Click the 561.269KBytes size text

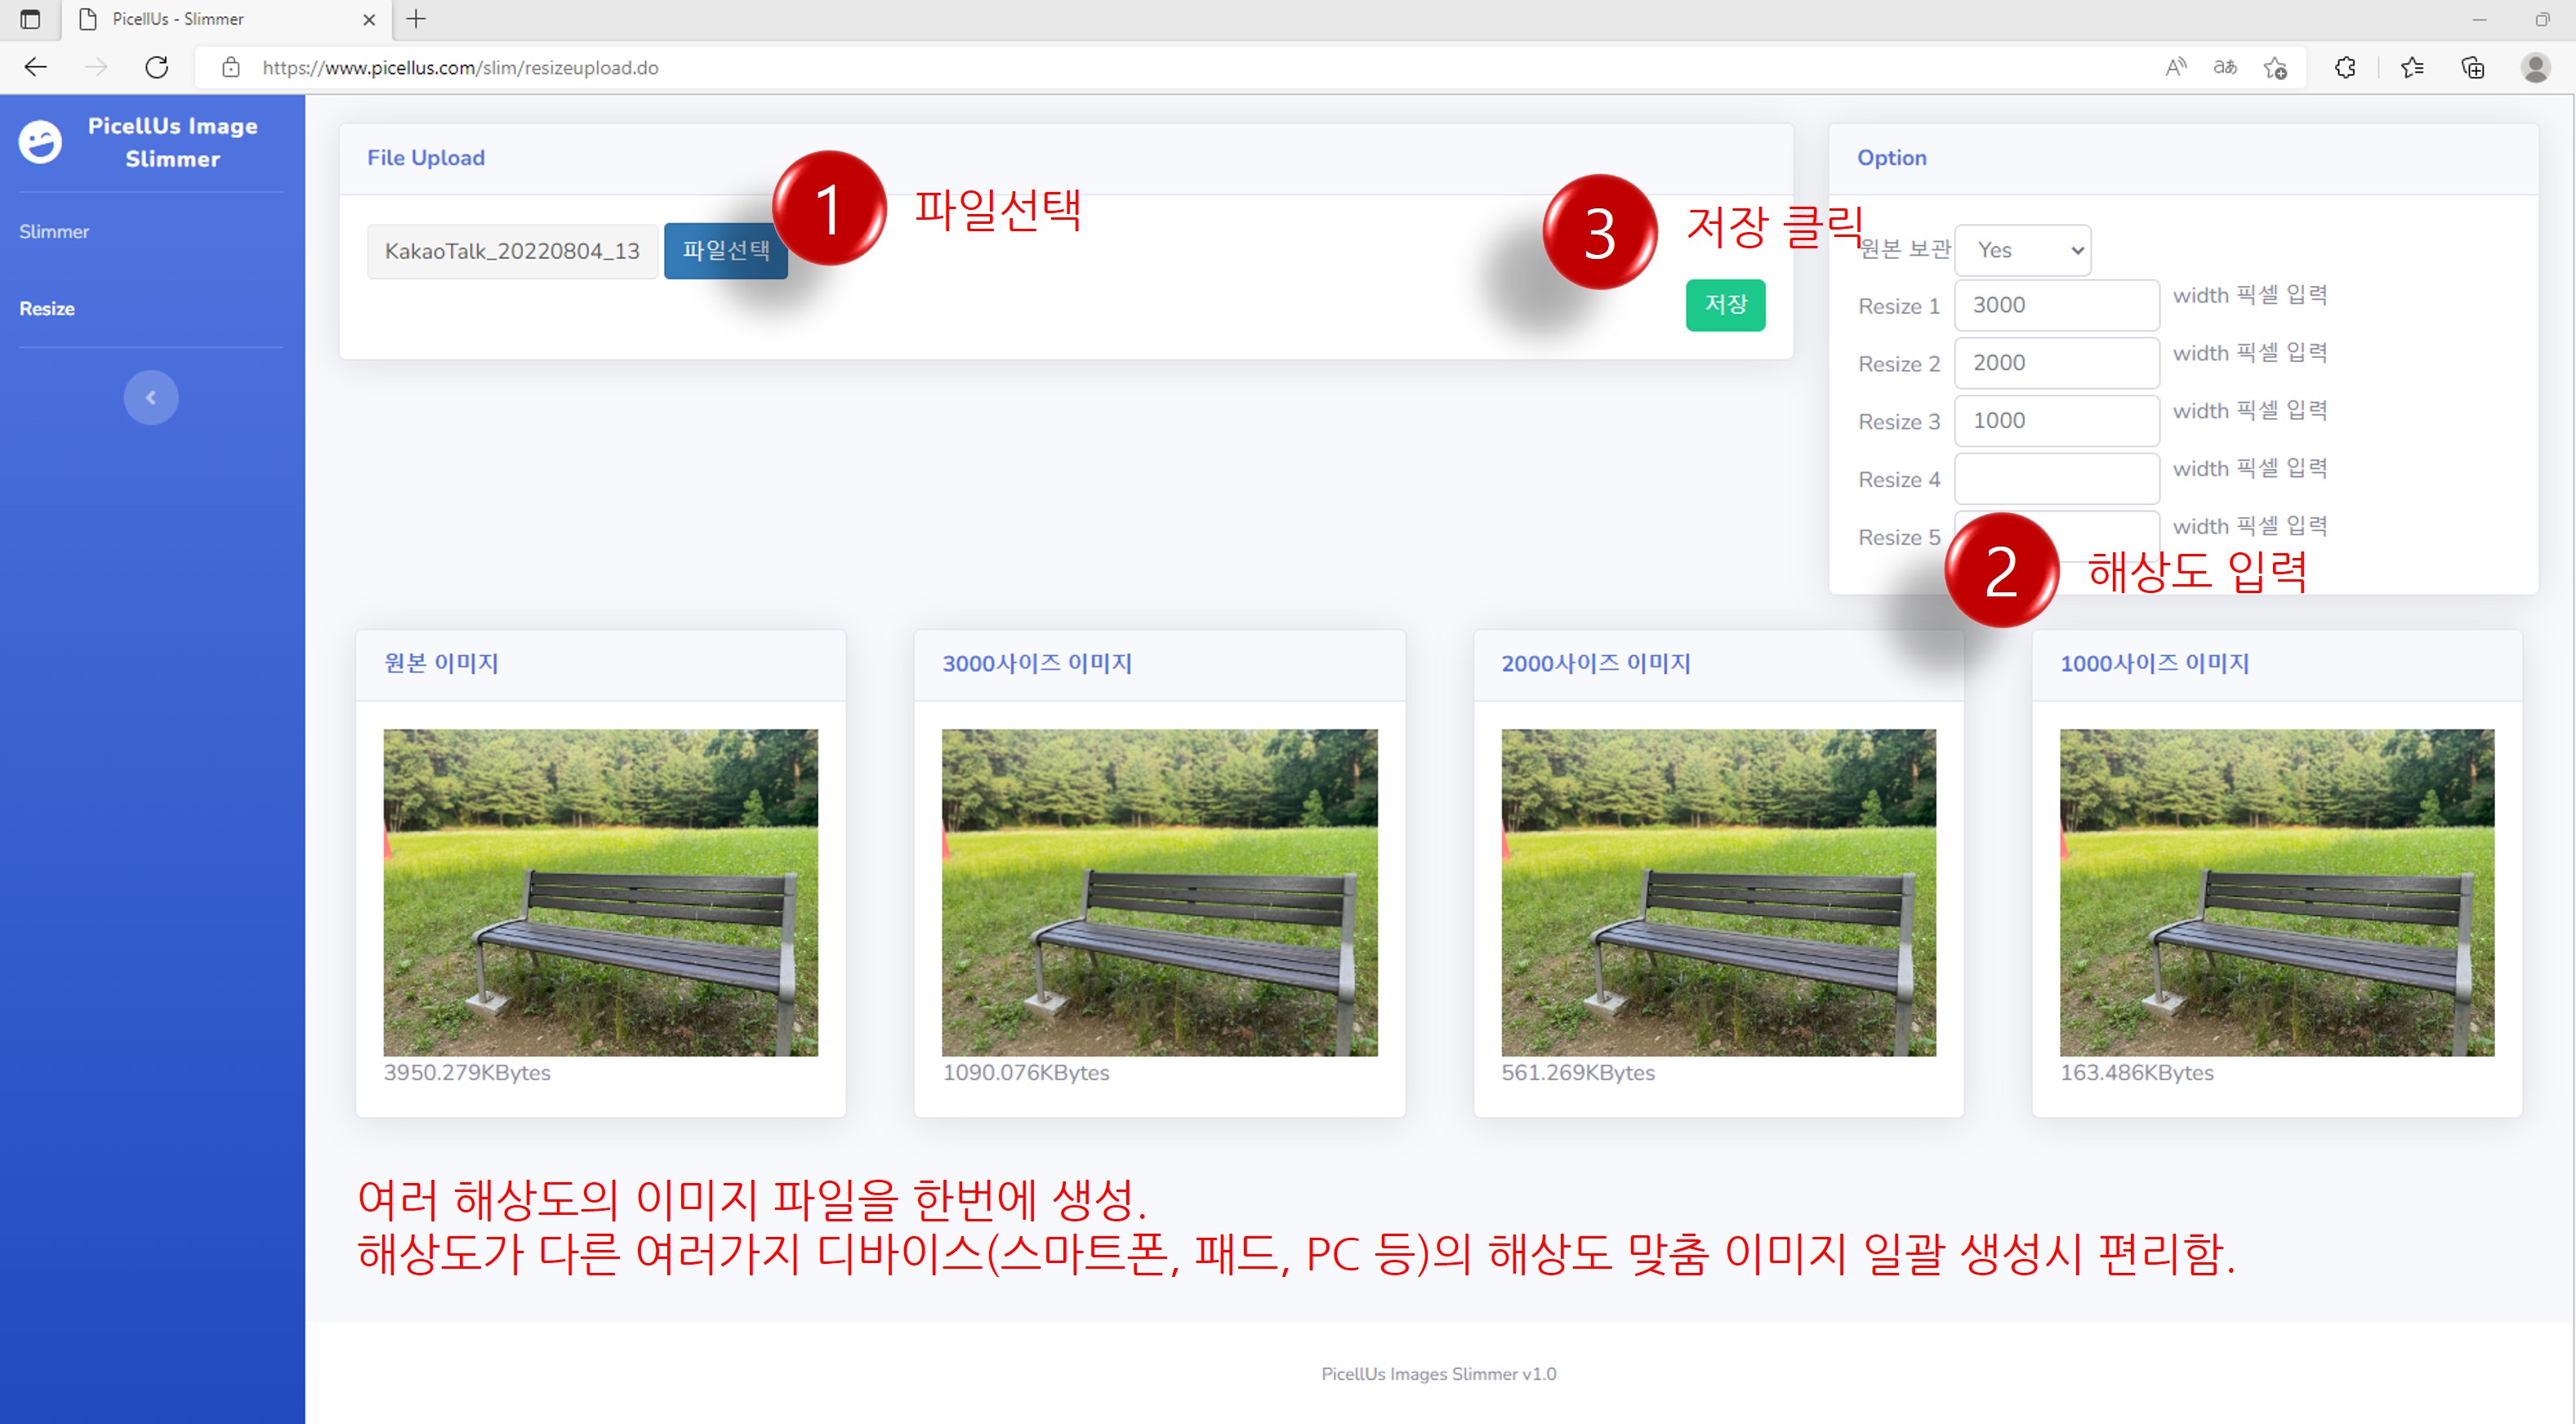point(1578,1072)
